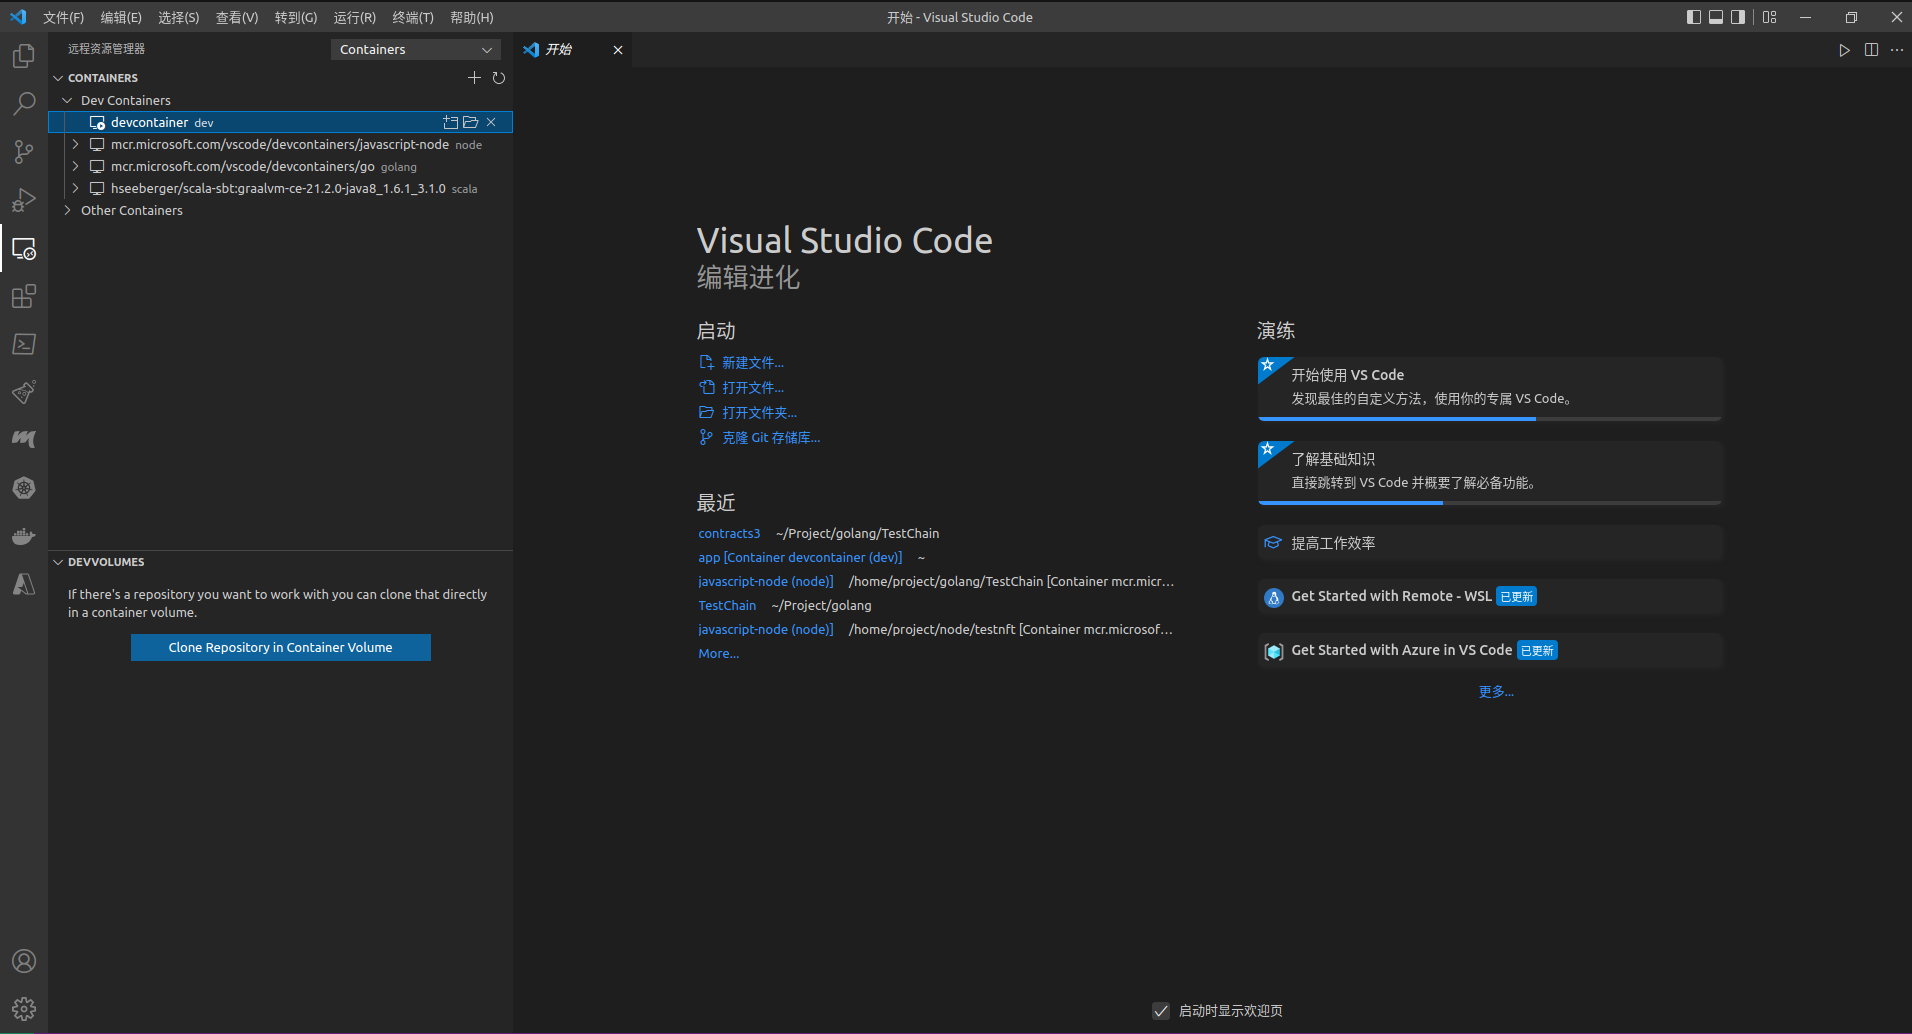Image resolution: width=1912 pixels, height=1034 pixels.
Task: Uncheck 启动时显示欢迎页 checkbox
Action: [x=1161, y=1011]
